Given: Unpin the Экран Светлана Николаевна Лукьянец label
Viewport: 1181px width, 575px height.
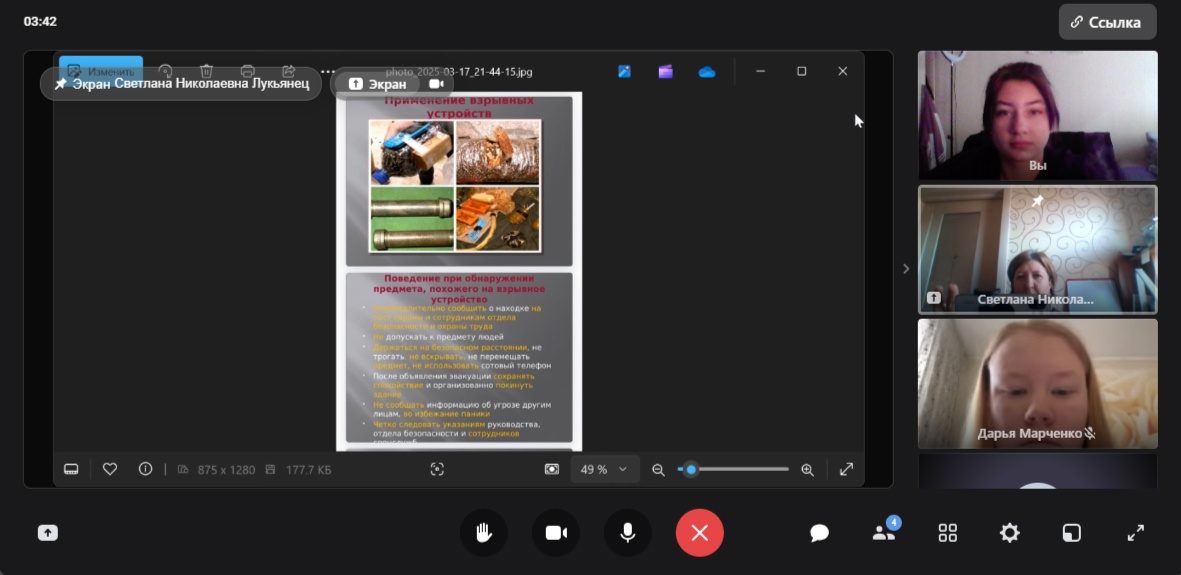Looking at the screenshot, I should coord(60,84).
